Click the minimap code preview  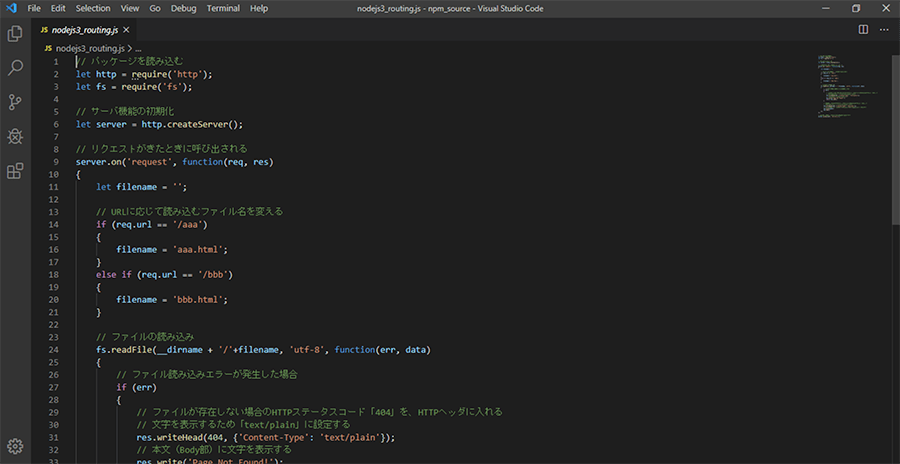point(847,86)
